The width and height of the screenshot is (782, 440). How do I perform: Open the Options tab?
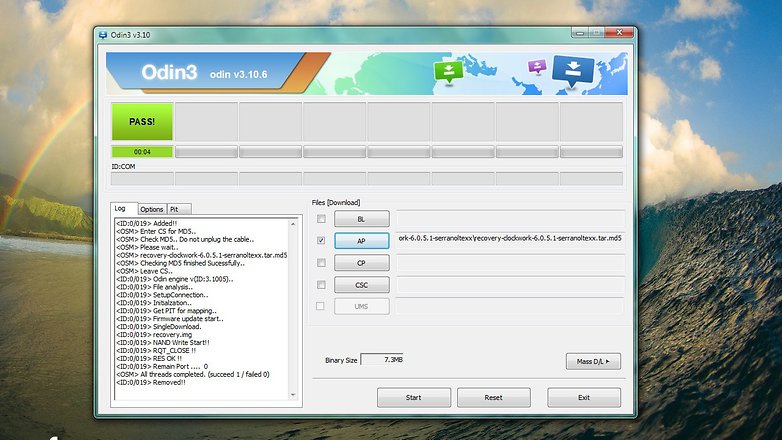152,210
